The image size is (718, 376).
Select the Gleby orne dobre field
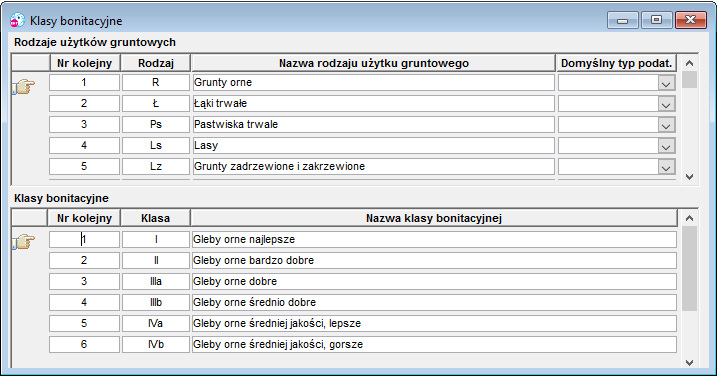coord(434,282)
